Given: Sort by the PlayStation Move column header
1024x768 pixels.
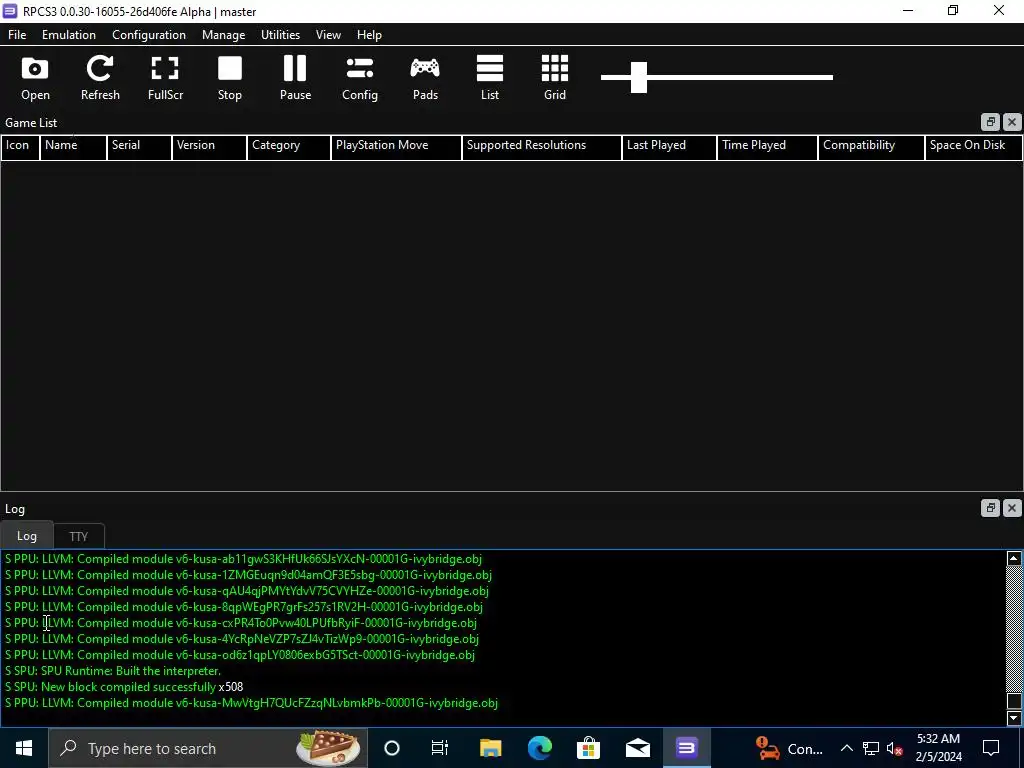Looking at the screenshot, I should 396,146.
